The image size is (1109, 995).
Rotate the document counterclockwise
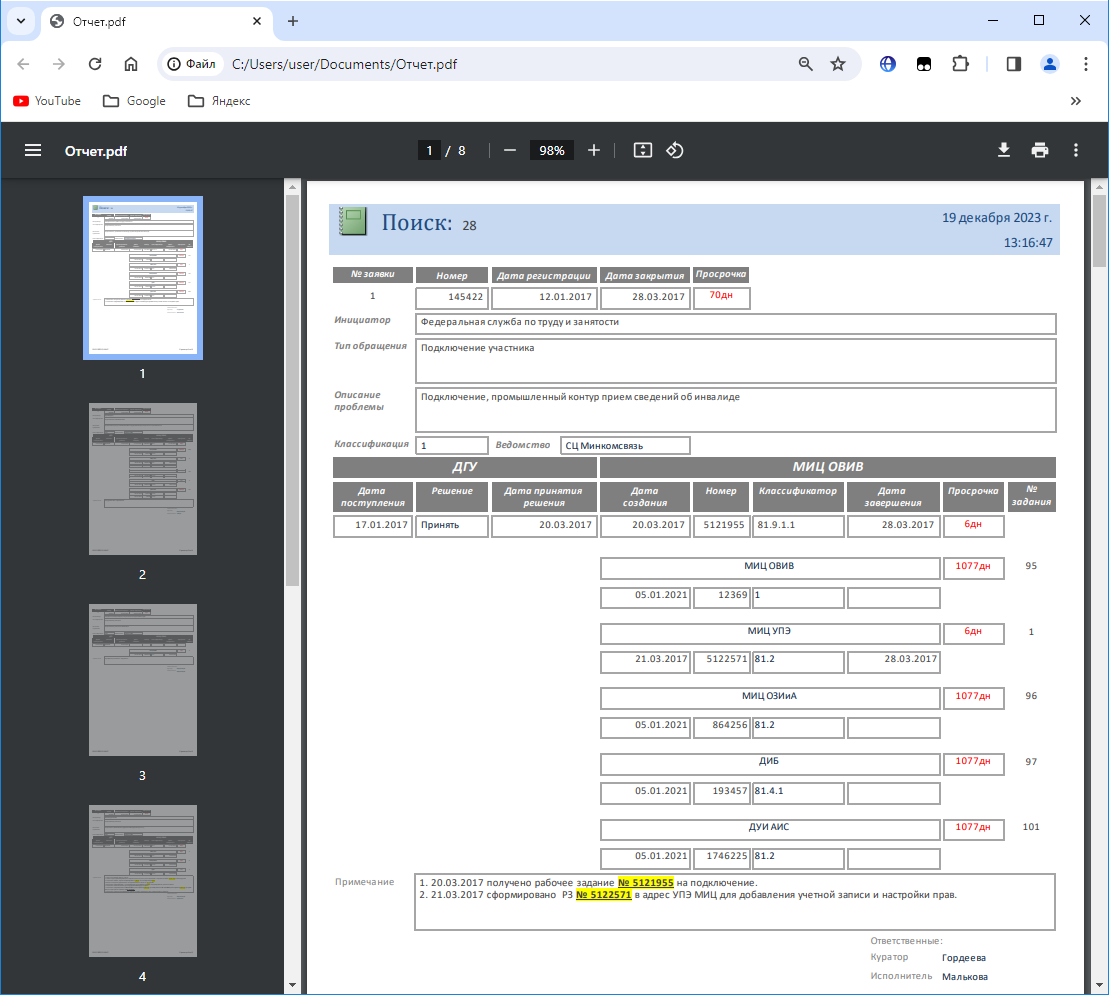pyautogui.click(x=675, y=151)
